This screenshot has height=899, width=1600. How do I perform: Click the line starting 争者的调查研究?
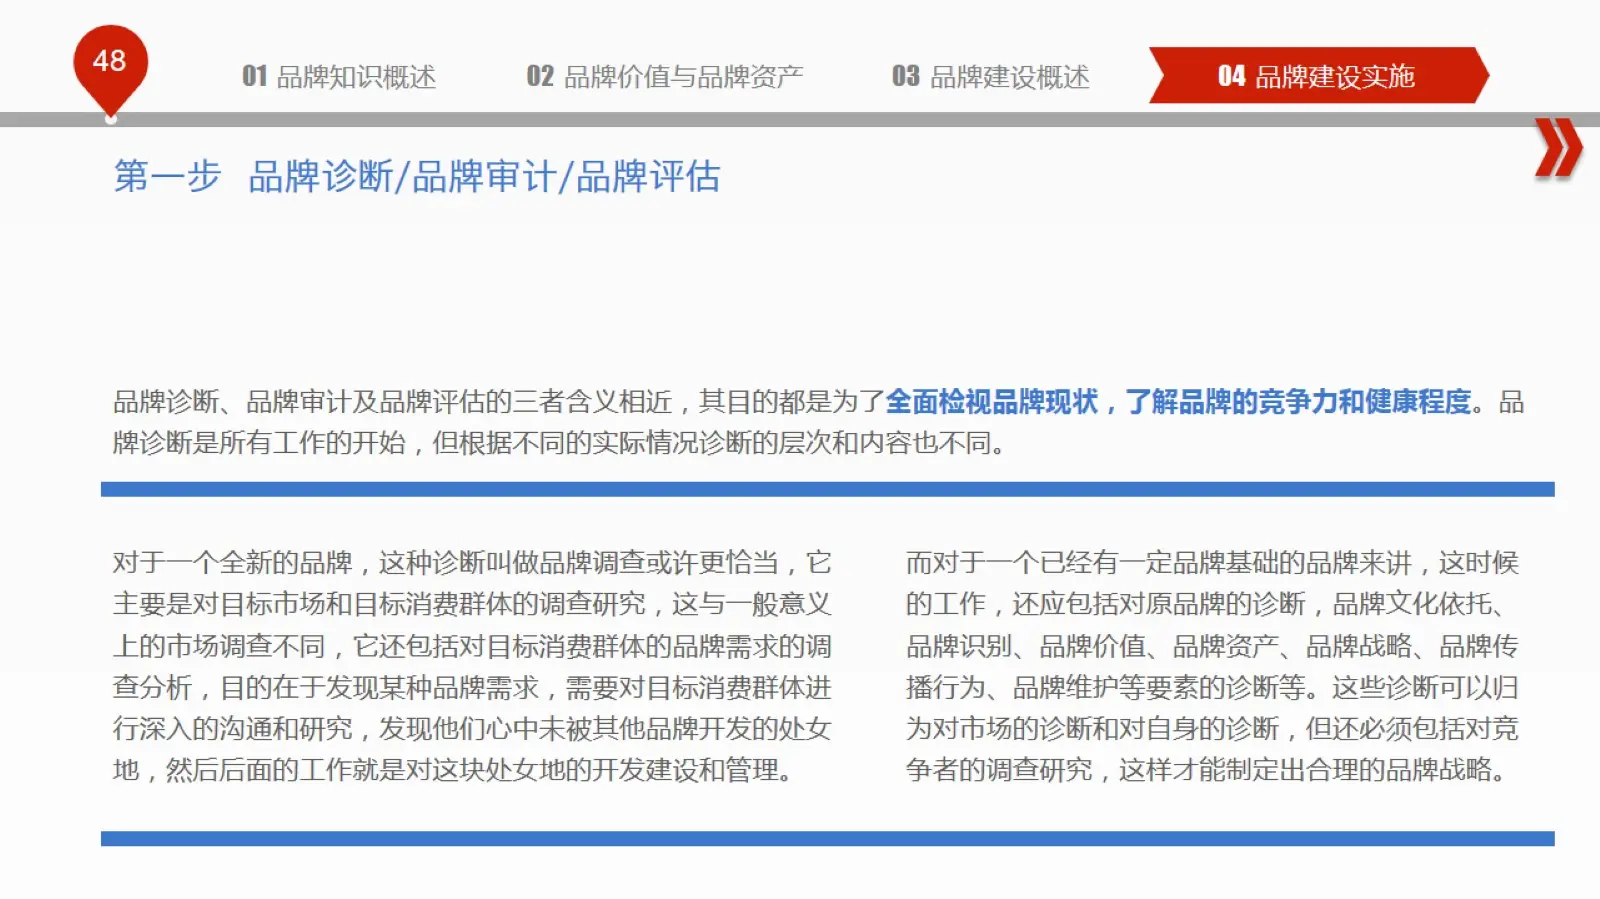tap(1207, 770)
